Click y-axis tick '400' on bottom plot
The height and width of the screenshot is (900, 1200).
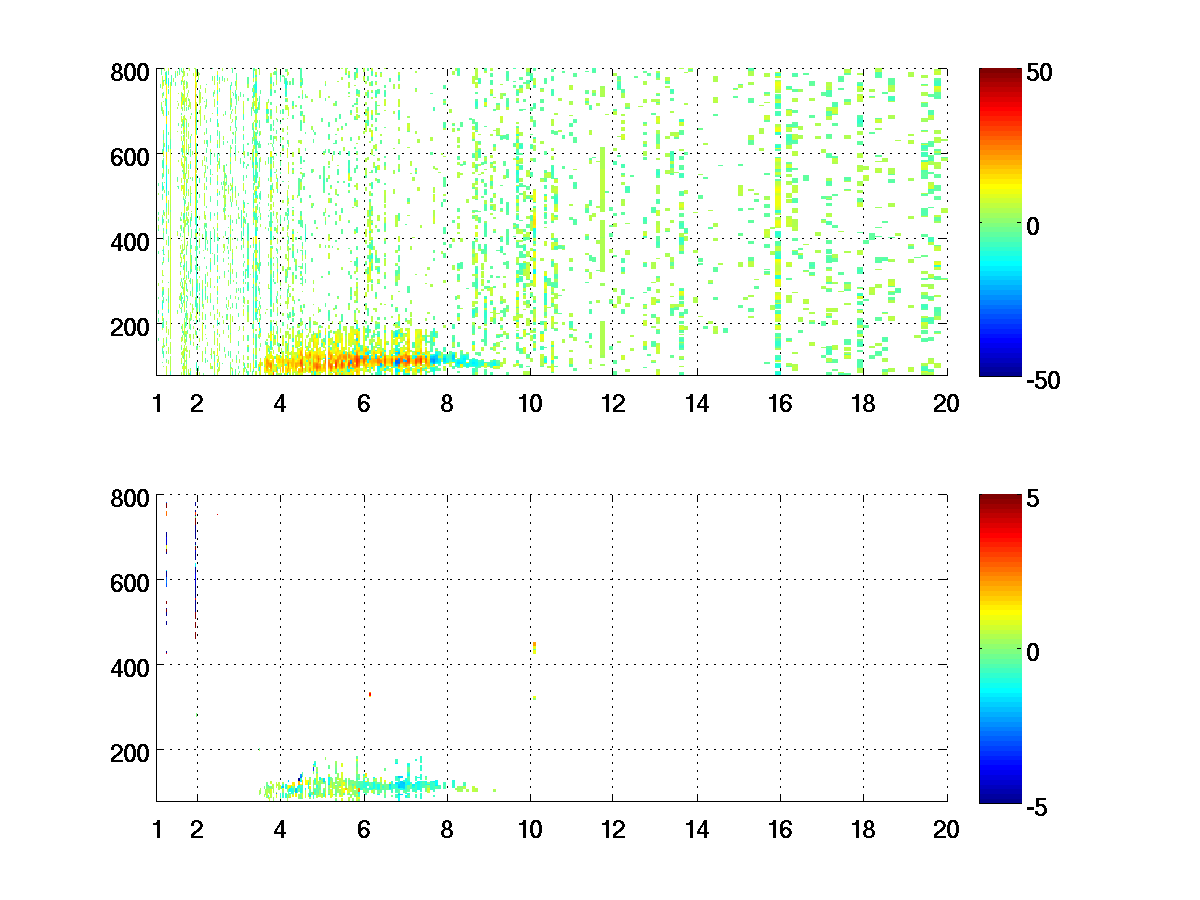[131, 666]
